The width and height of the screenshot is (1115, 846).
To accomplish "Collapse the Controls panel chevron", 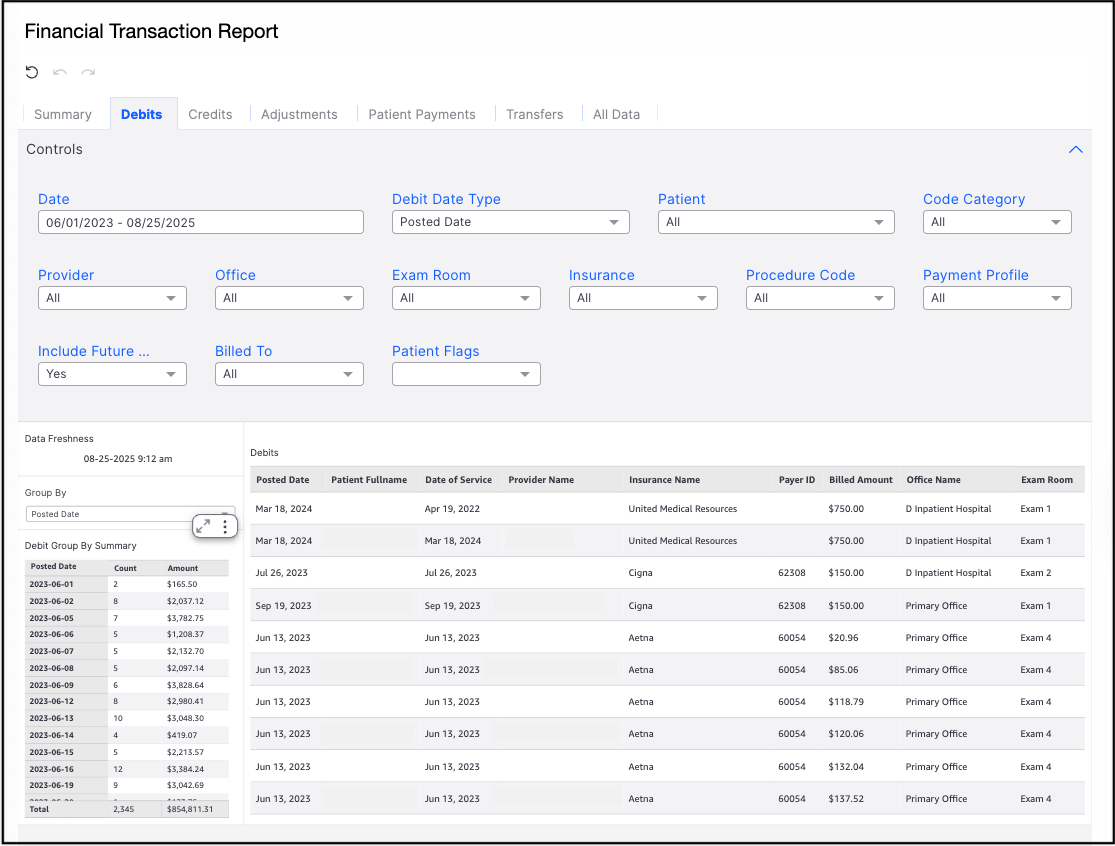I will [1076, 149].
